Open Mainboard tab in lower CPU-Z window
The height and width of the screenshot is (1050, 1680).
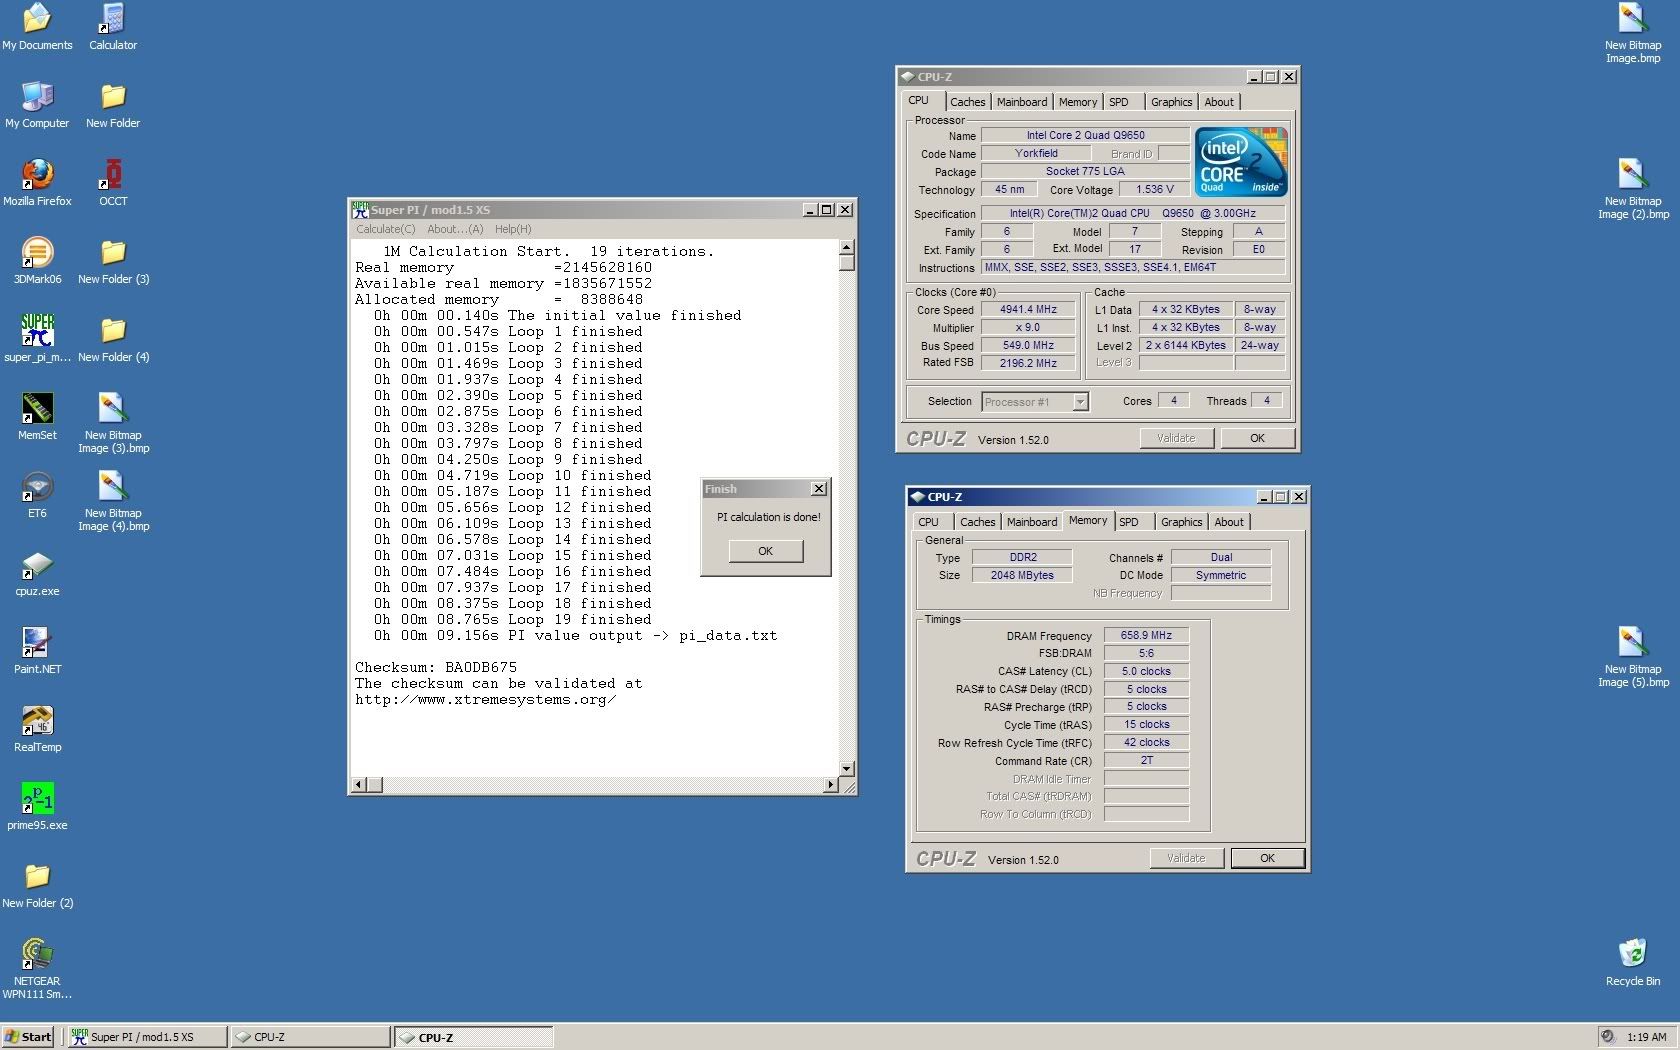tap(1032, 522)
